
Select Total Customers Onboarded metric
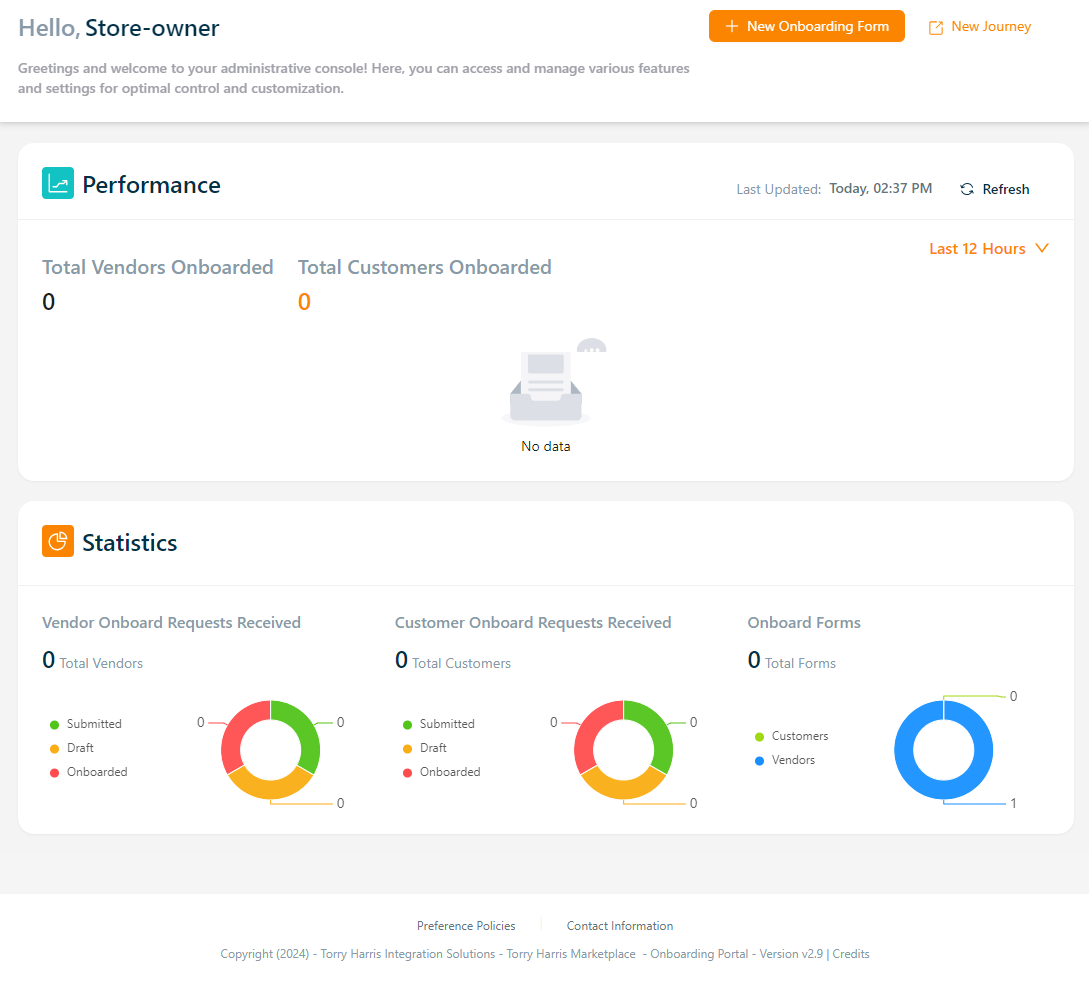[x=424, y=267]
